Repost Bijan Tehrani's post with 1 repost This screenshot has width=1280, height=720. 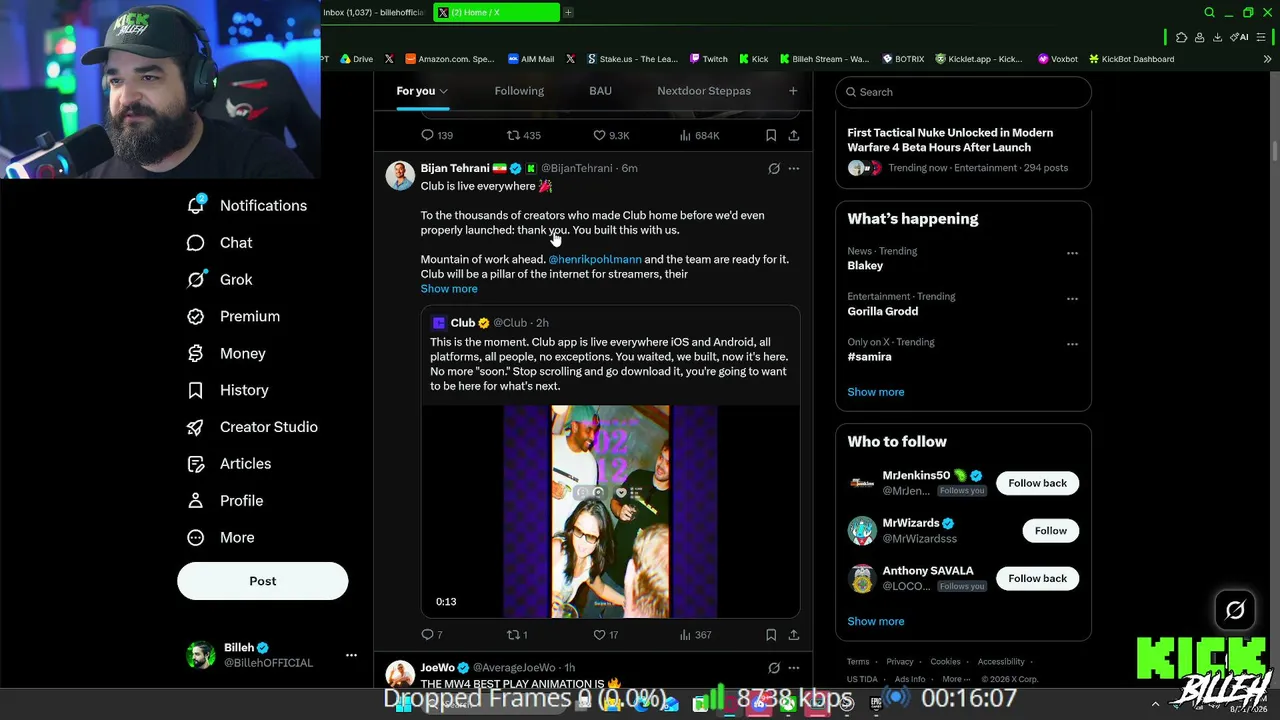coord(517,635)
